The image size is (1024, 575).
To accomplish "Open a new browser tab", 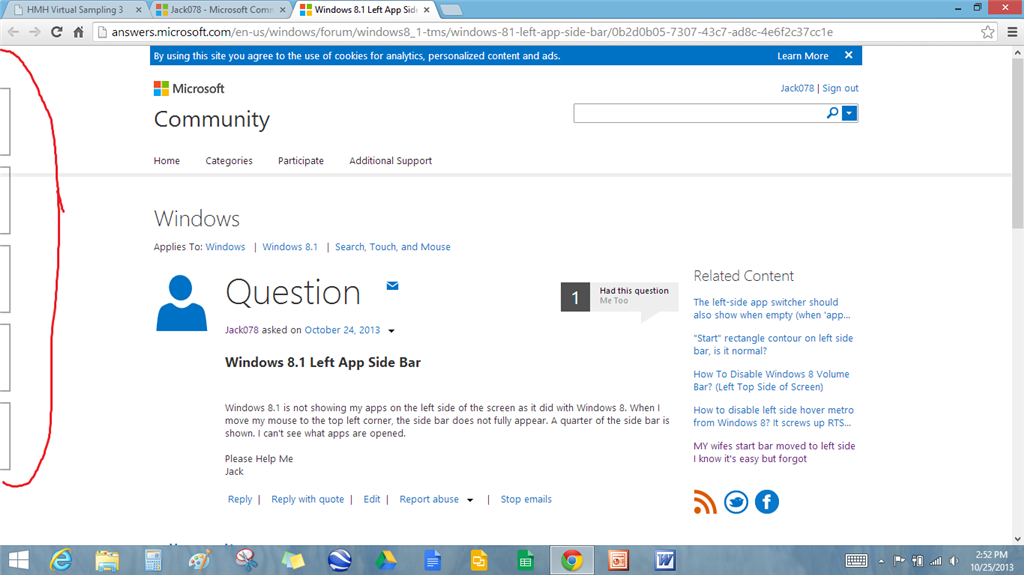I will (x=451, y=10).
